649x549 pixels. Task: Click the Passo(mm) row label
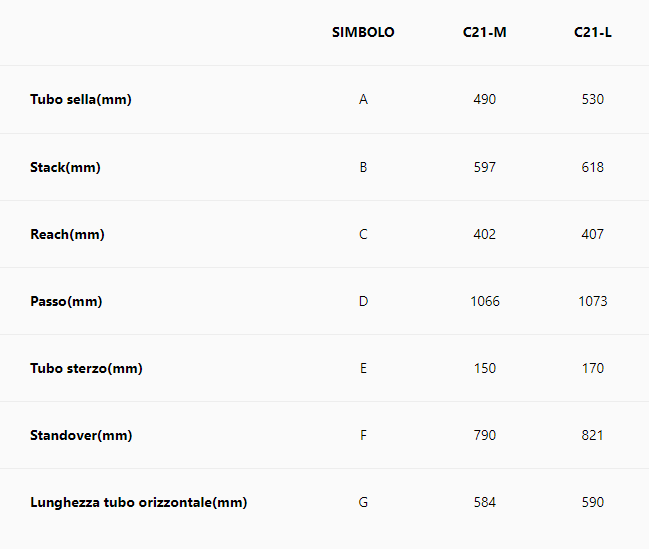coord(66,301)
